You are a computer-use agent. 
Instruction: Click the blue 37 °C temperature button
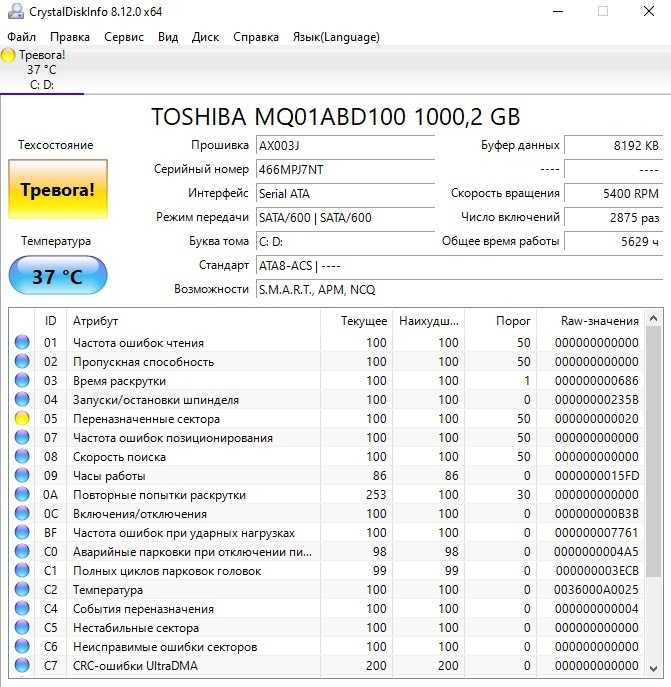(x=58, y=276)
